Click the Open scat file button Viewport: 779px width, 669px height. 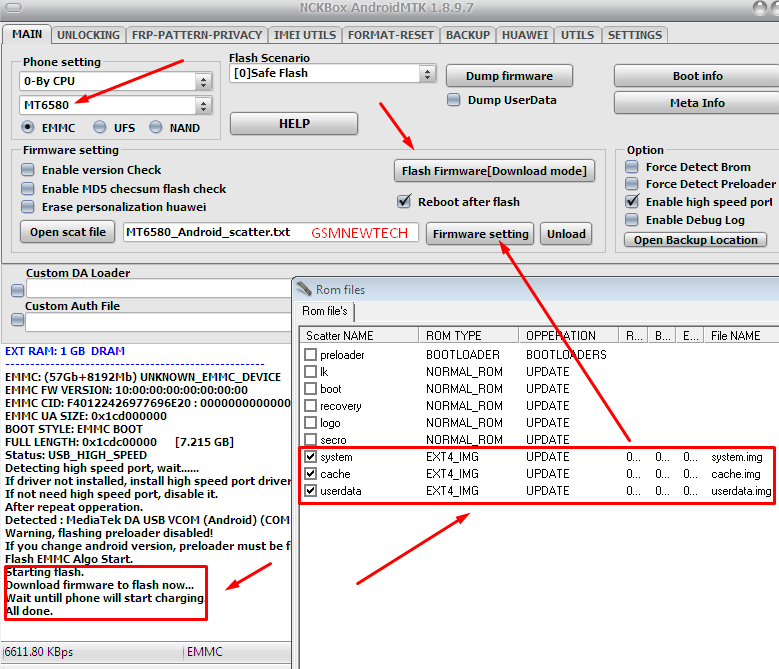click(68, 232)
